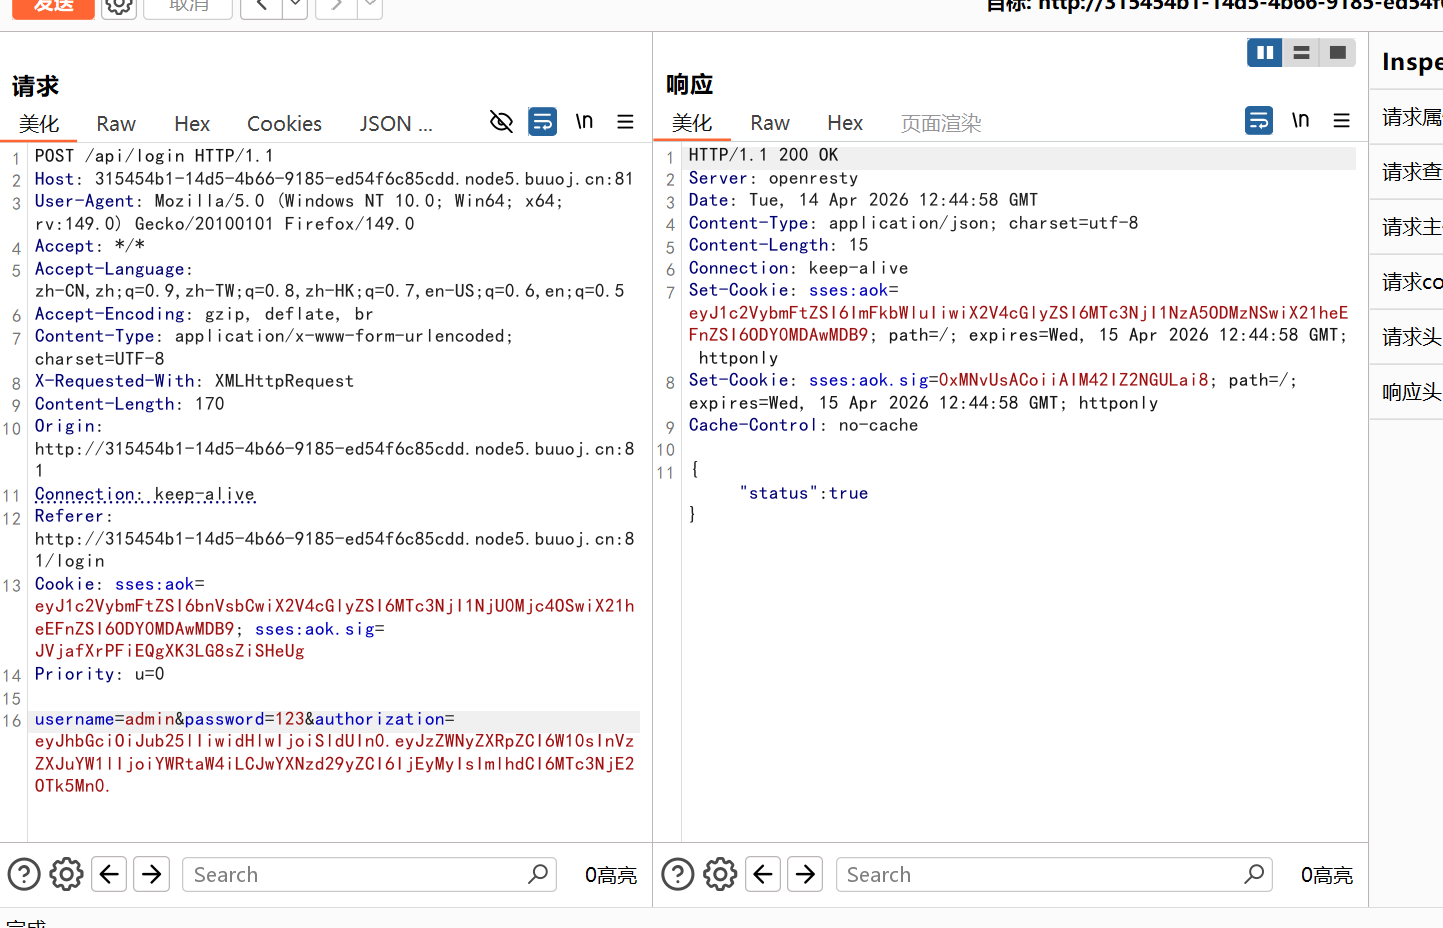Toggle line wrap in the request editor
The width and height of the screenshot is (1443, 928).
[542, 122]
